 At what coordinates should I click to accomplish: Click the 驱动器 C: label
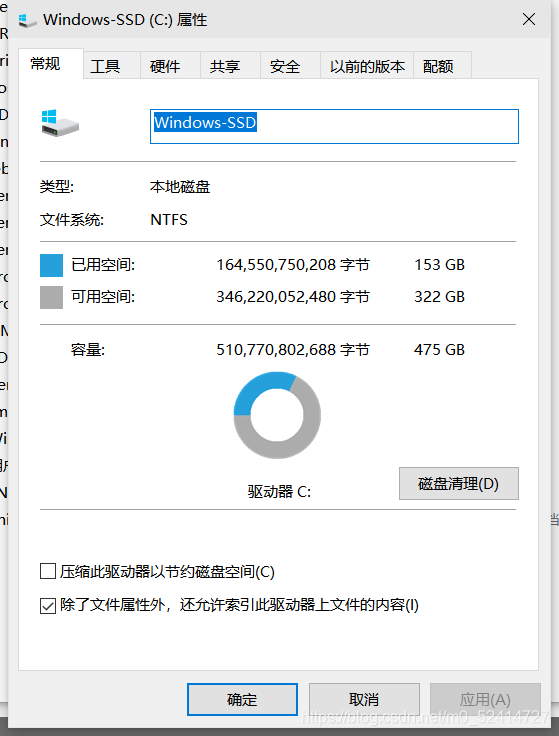point(279,491)
